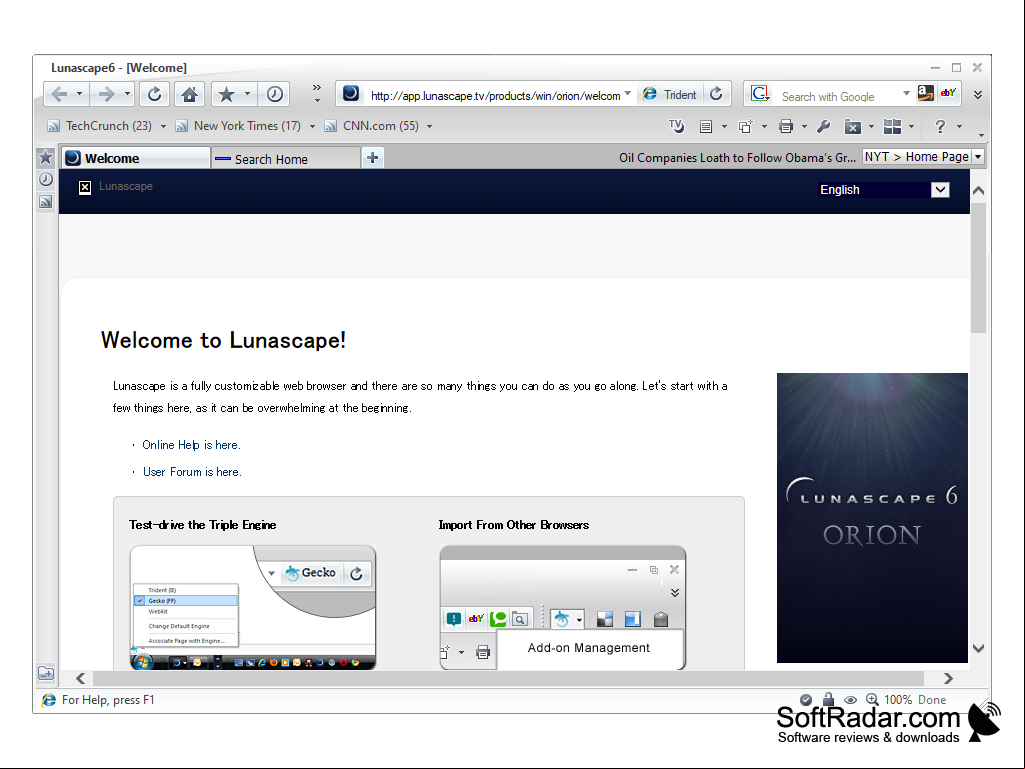Open the Online Help is here link
1025x769 pixels.
pos(192,445)
